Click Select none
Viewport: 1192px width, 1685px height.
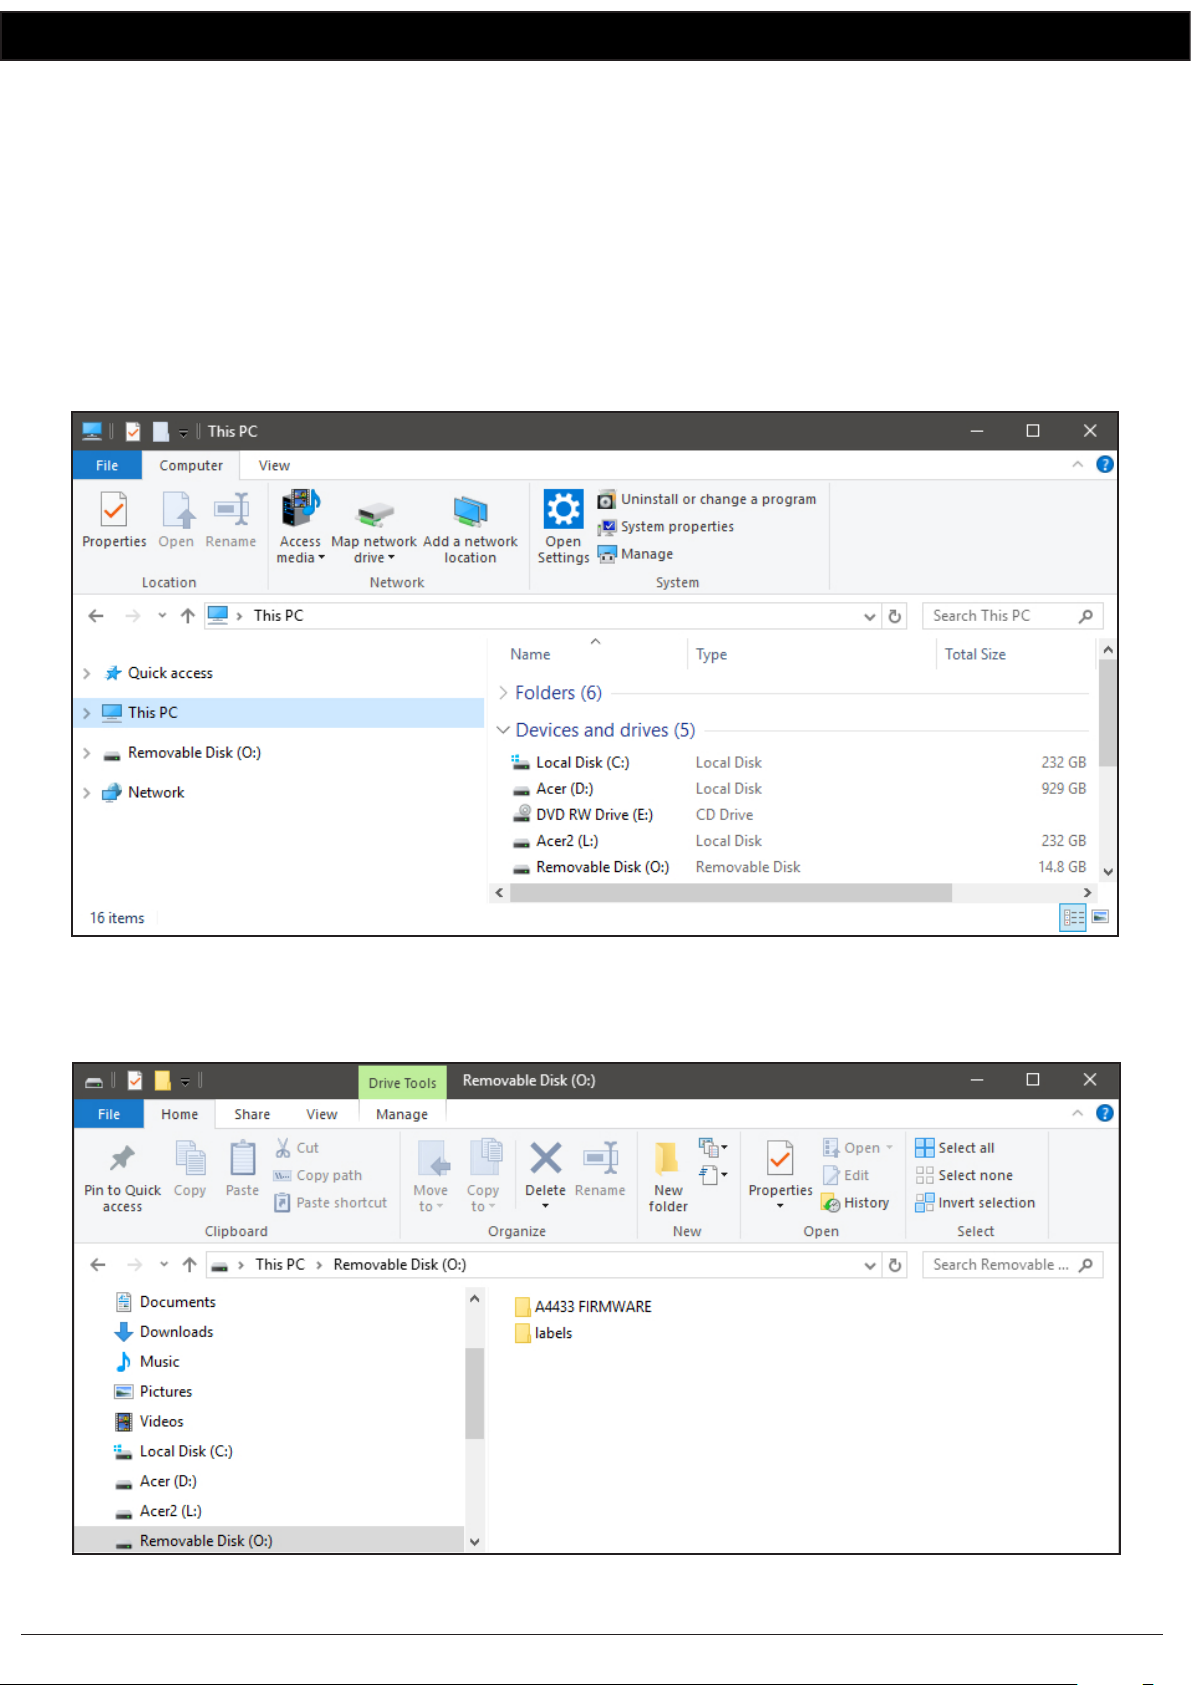(x=964, y=1175)
